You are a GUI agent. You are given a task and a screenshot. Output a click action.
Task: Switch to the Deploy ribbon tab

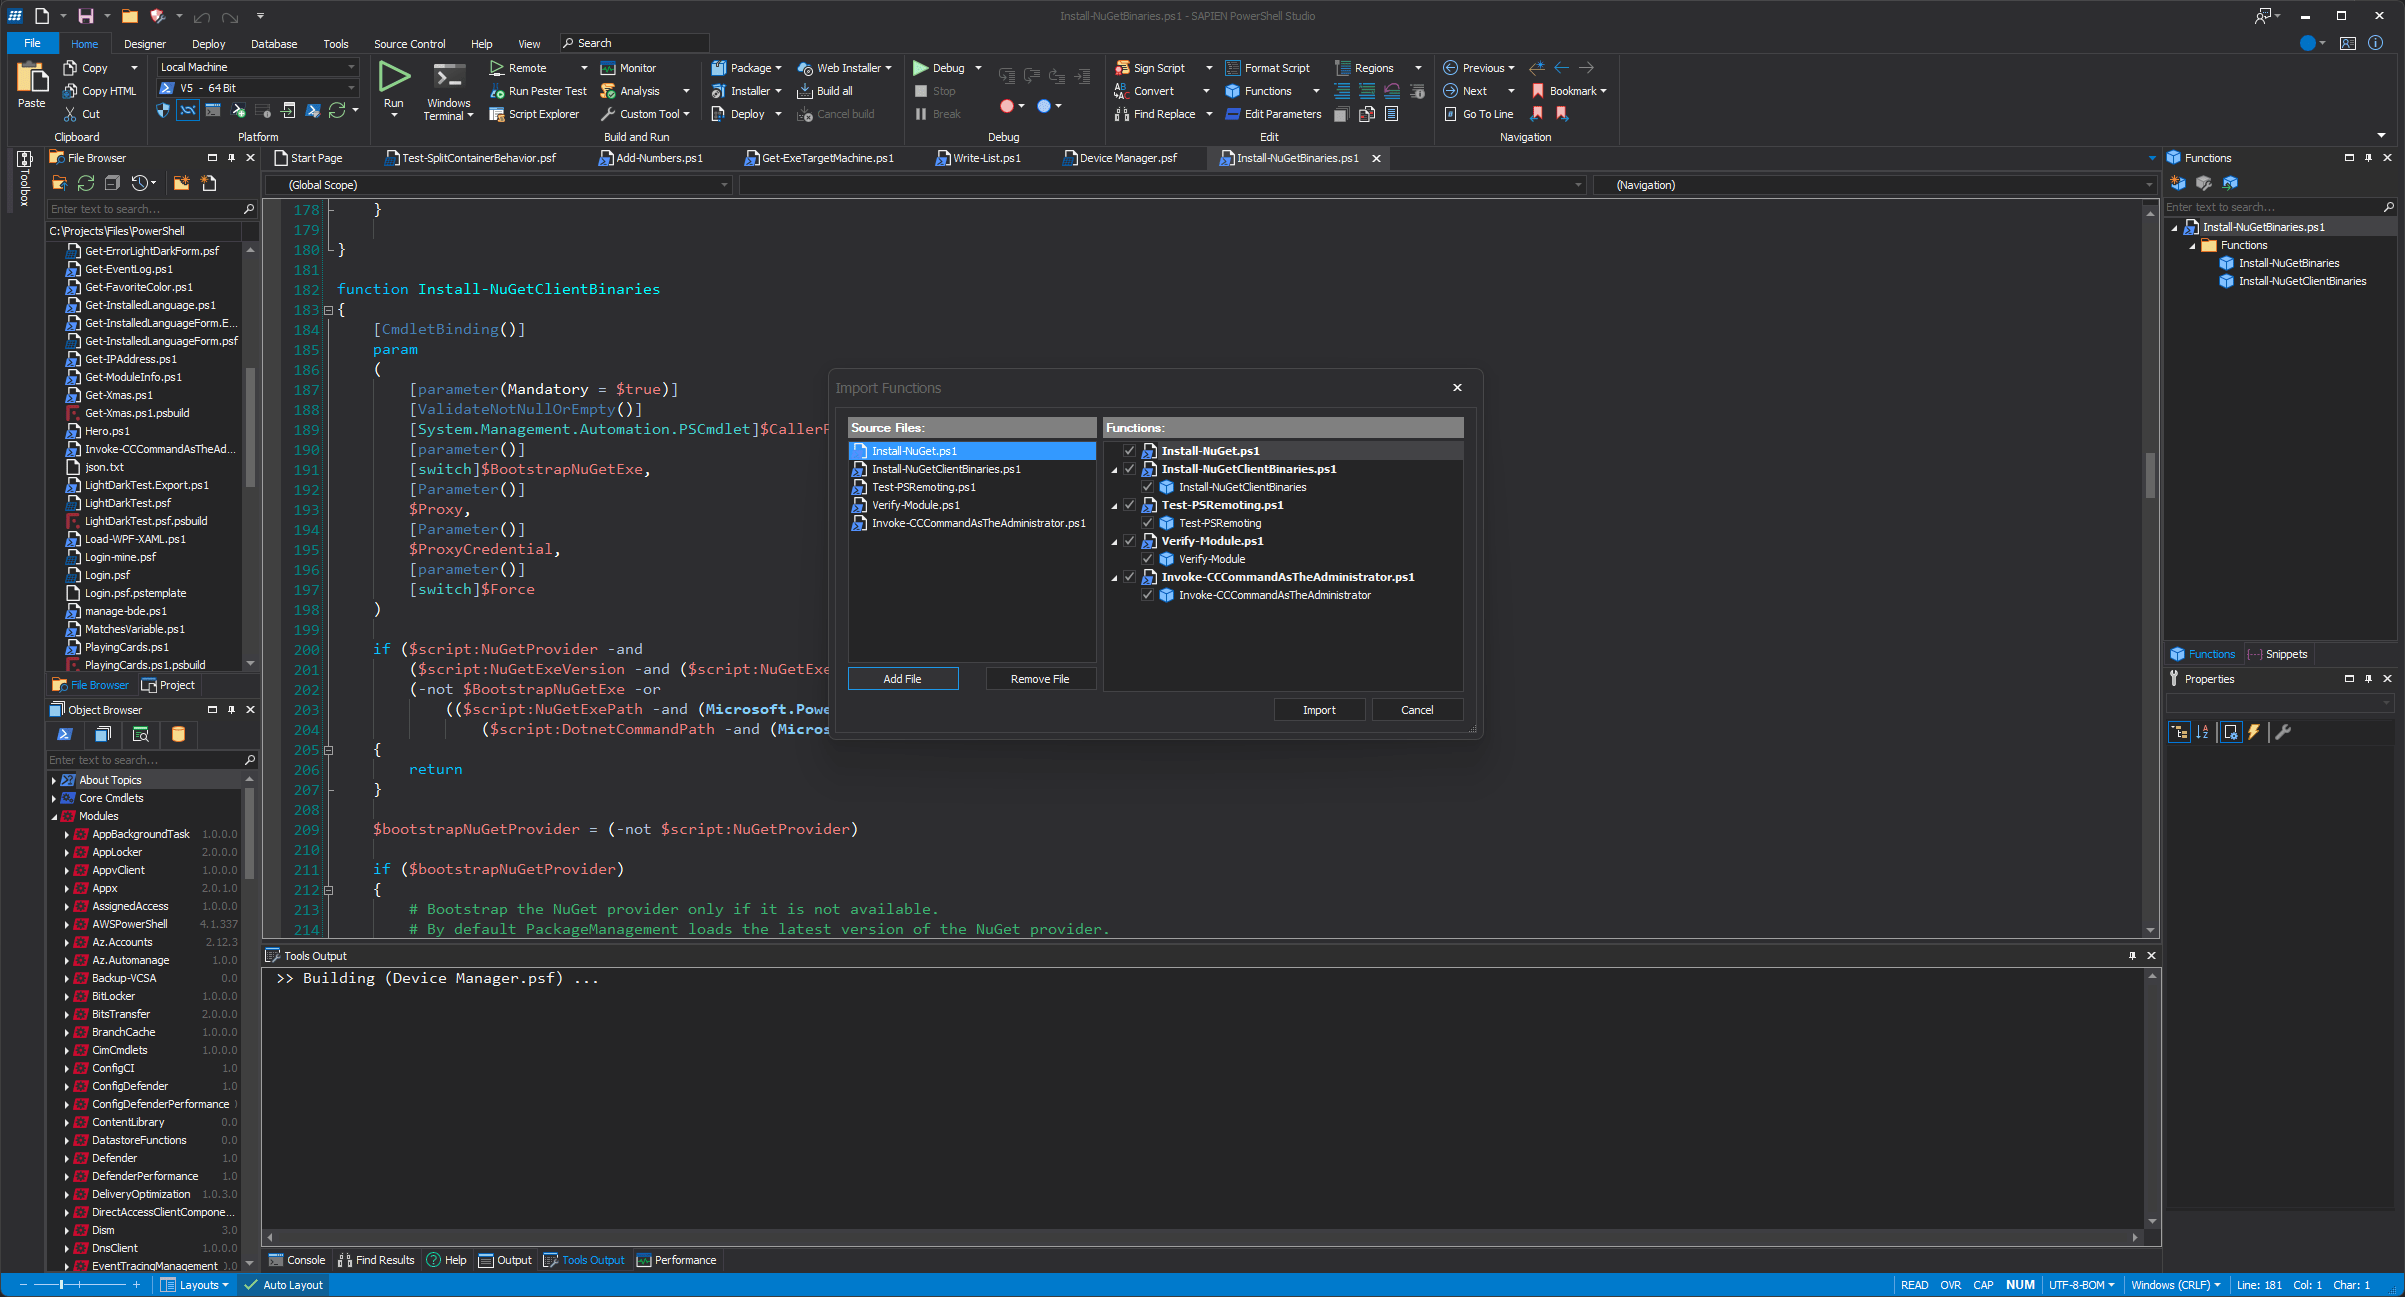point(208,43)
